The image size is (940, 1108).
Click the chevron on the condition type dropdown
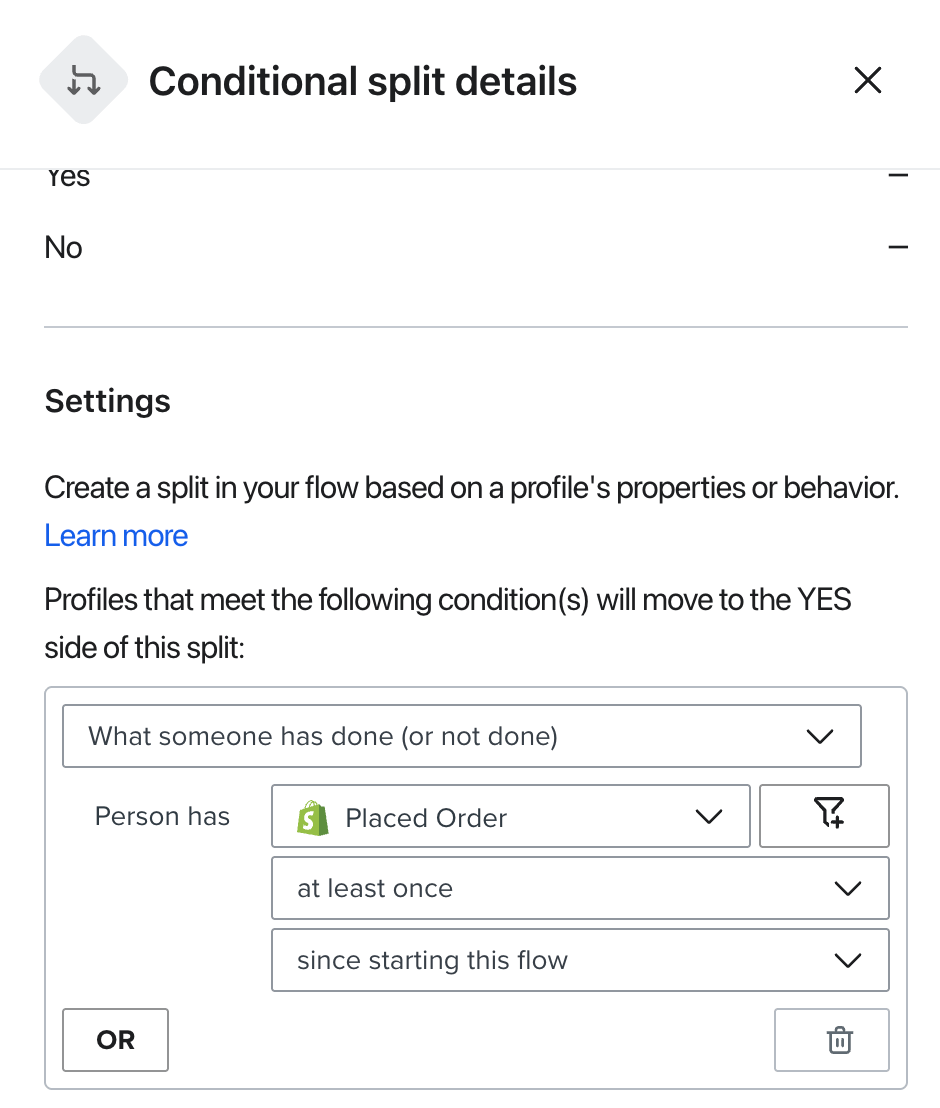819,737
